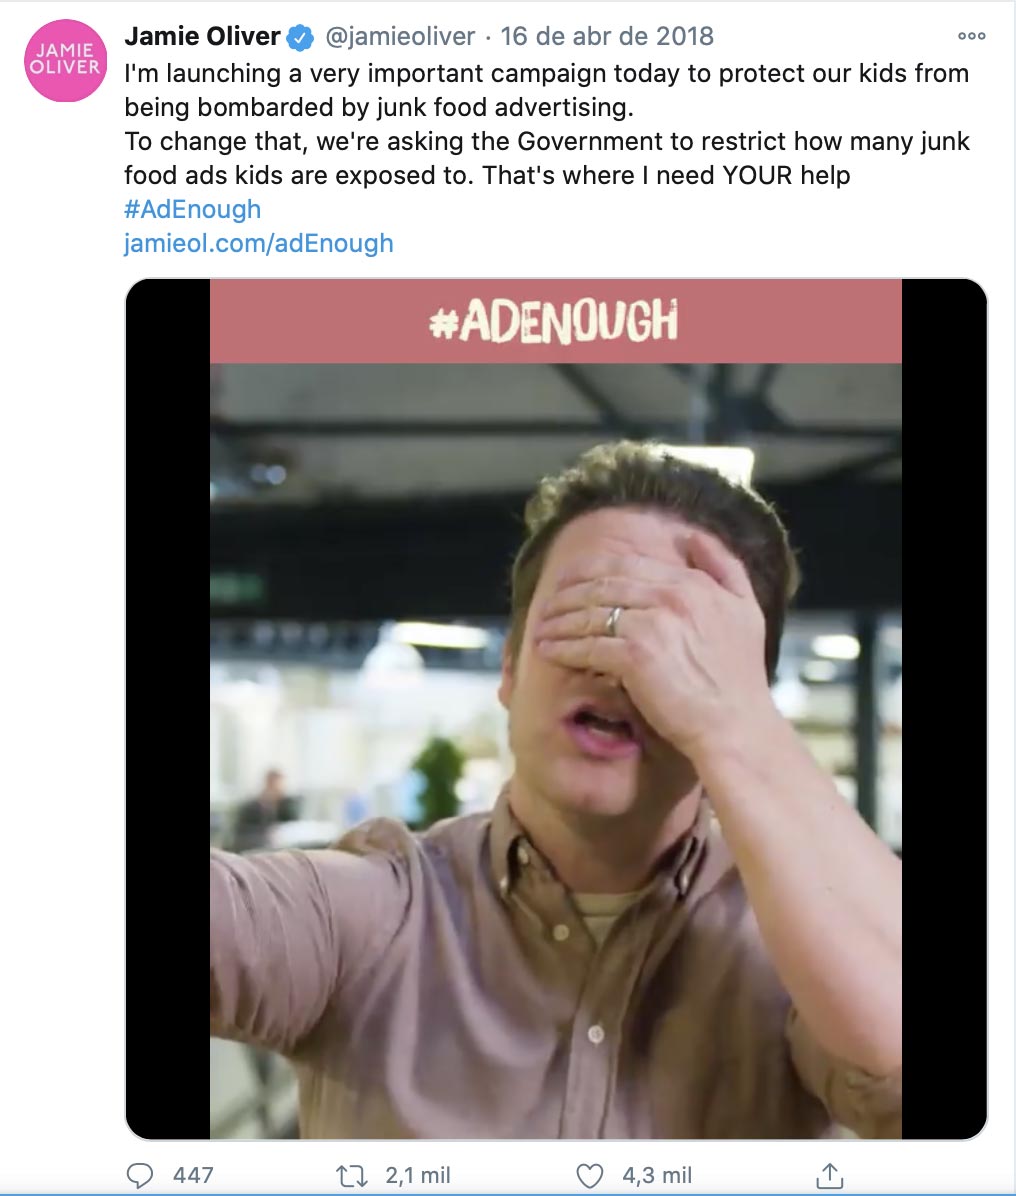The height and width of the screenshot is (1196, 1016).
Task: Like the tweet with the heart icon
Action: click(589, 1175)
